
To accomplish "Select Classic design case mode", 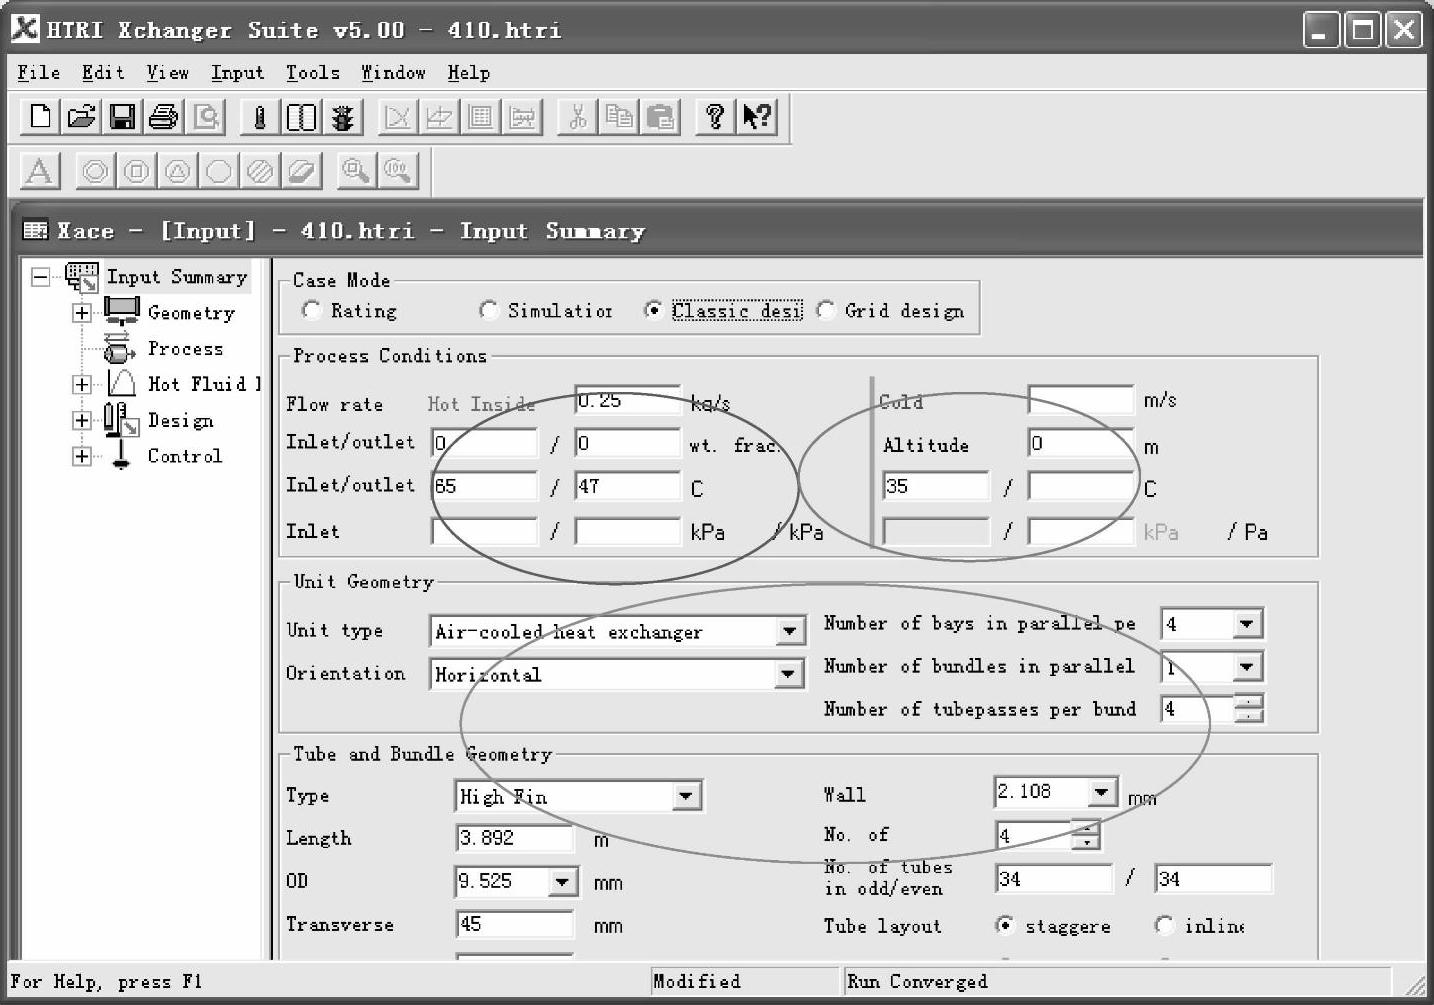I will point(653,311).
